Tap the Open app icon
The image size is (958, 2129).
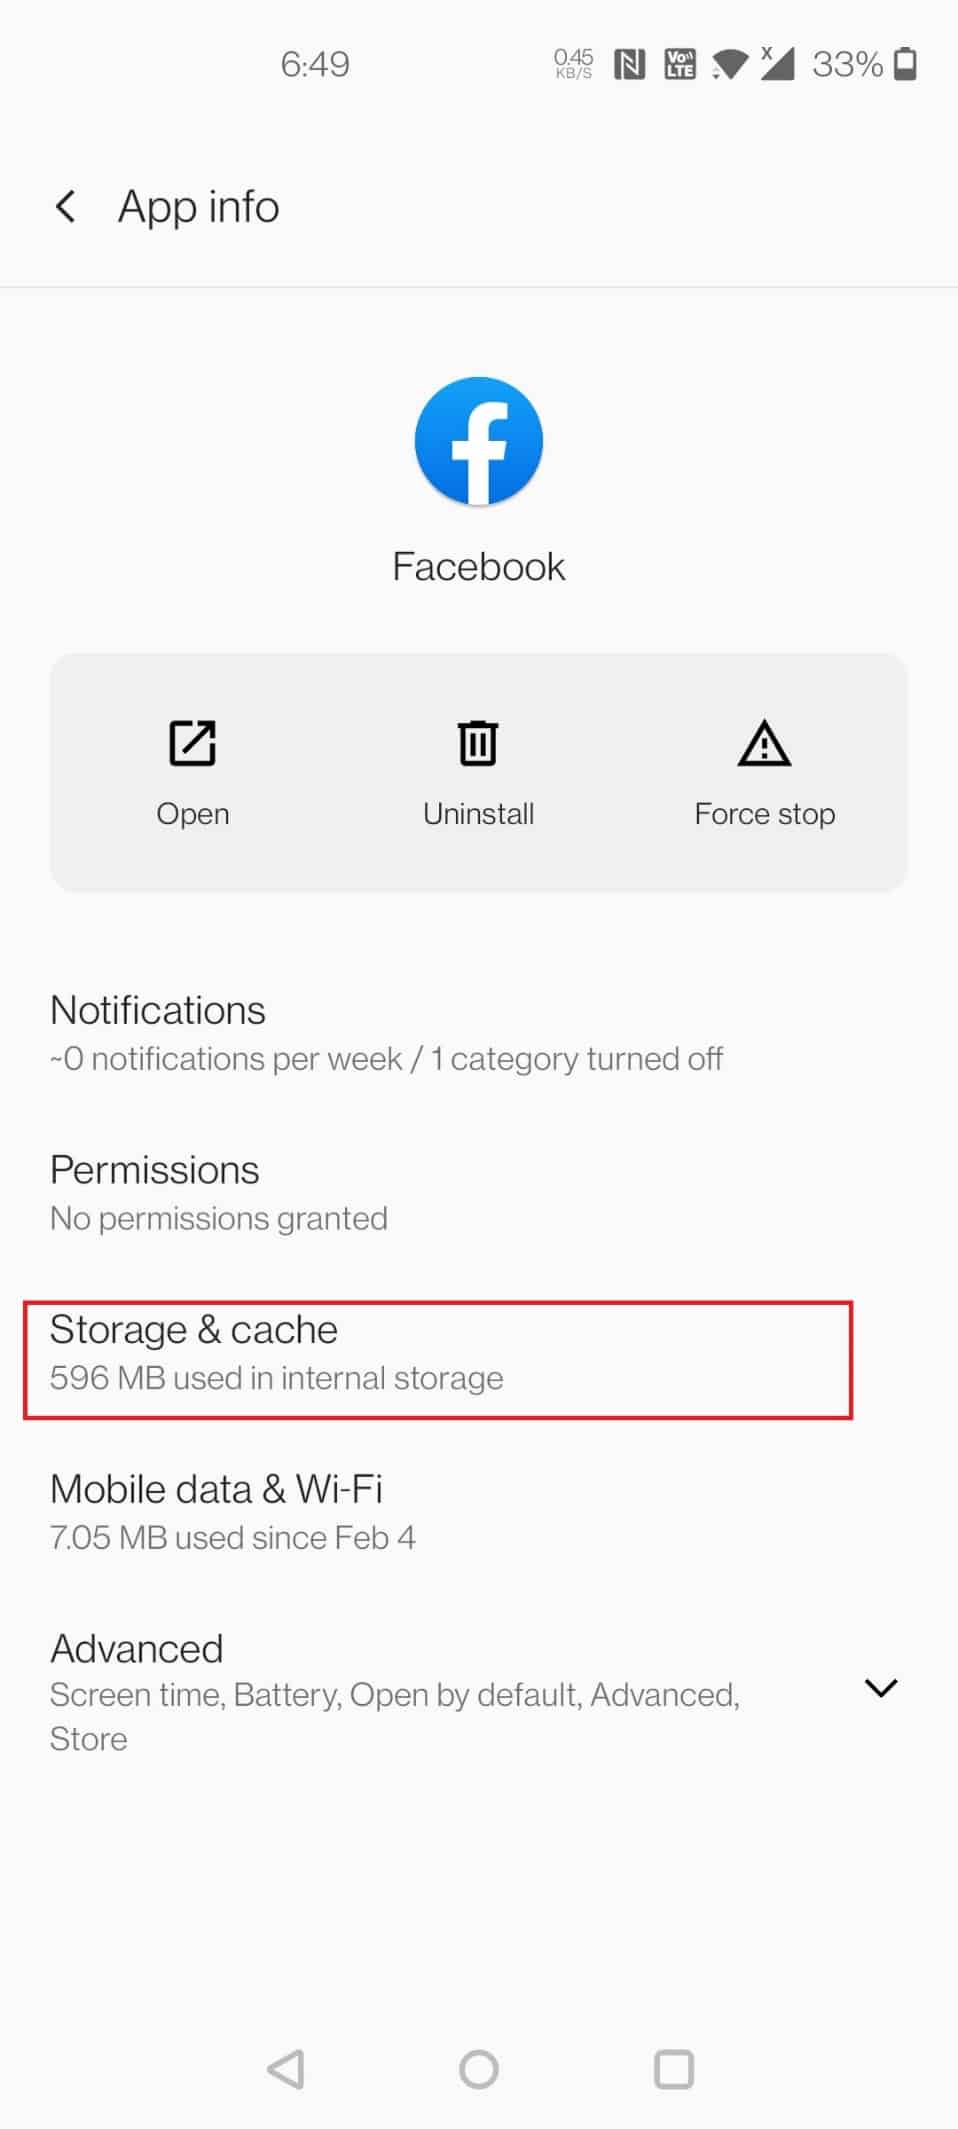(x=193, y=743)
